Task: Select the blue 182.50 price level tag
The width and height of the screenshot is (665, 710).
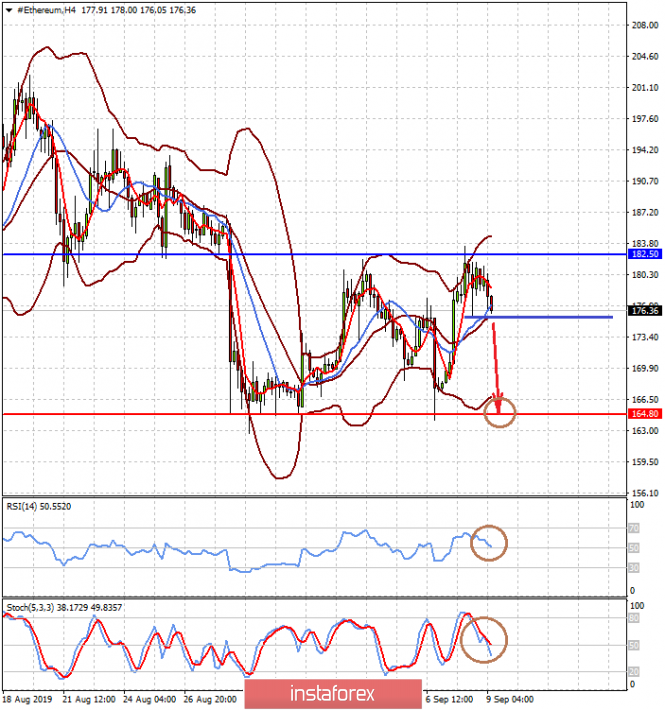Action: [x=645, y=254]
